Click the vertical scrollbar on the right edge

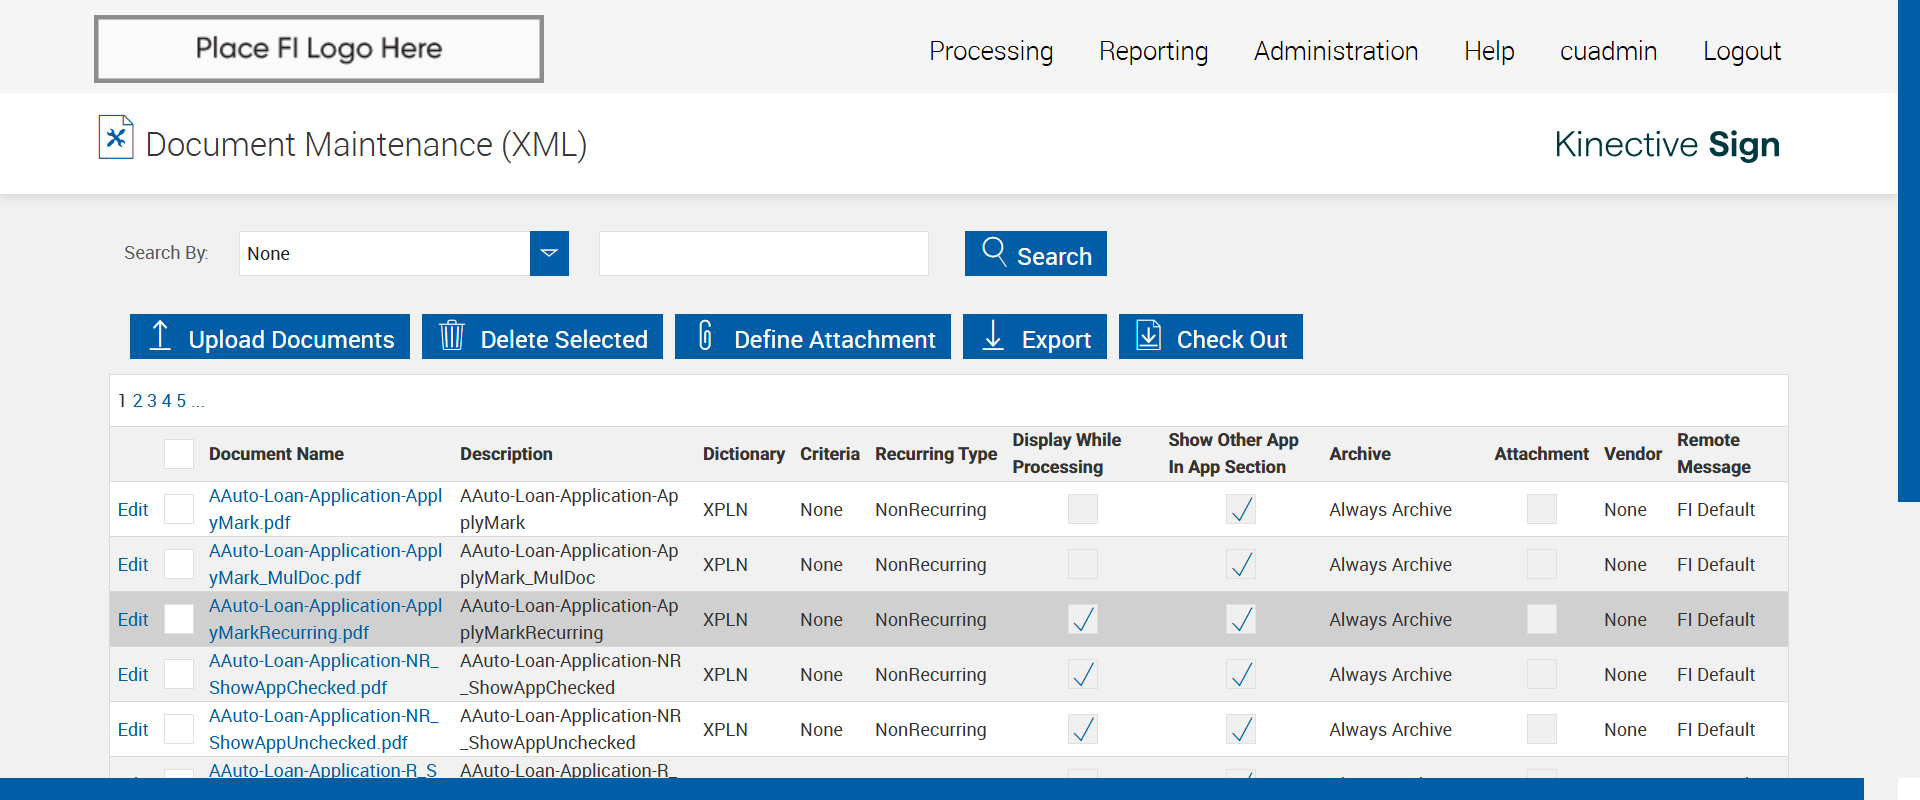tap(1908, 250)
